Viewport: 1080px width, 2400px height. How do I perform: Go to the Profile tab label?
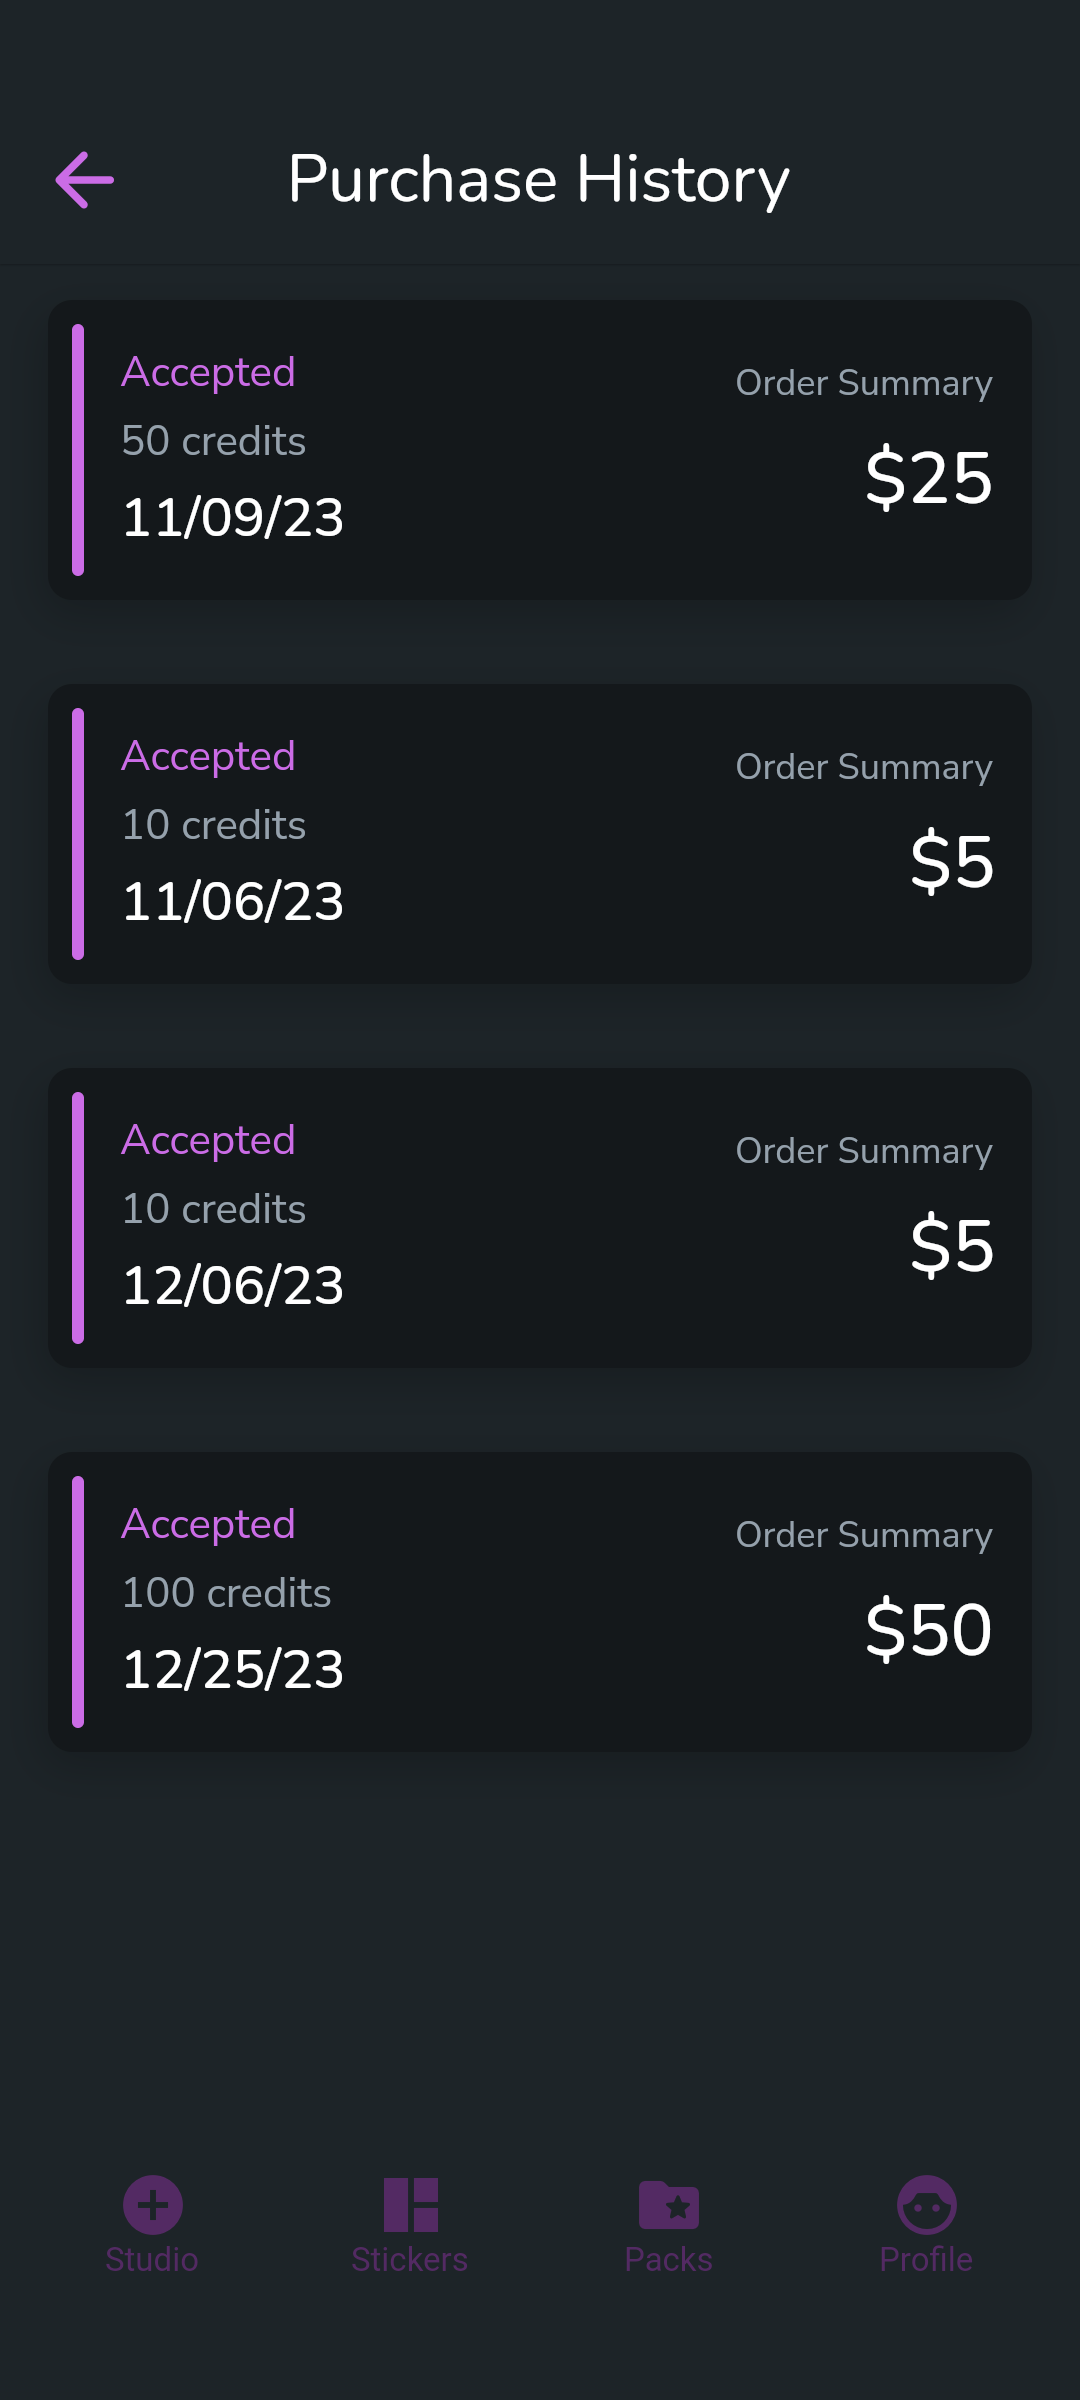point(926,2260)
